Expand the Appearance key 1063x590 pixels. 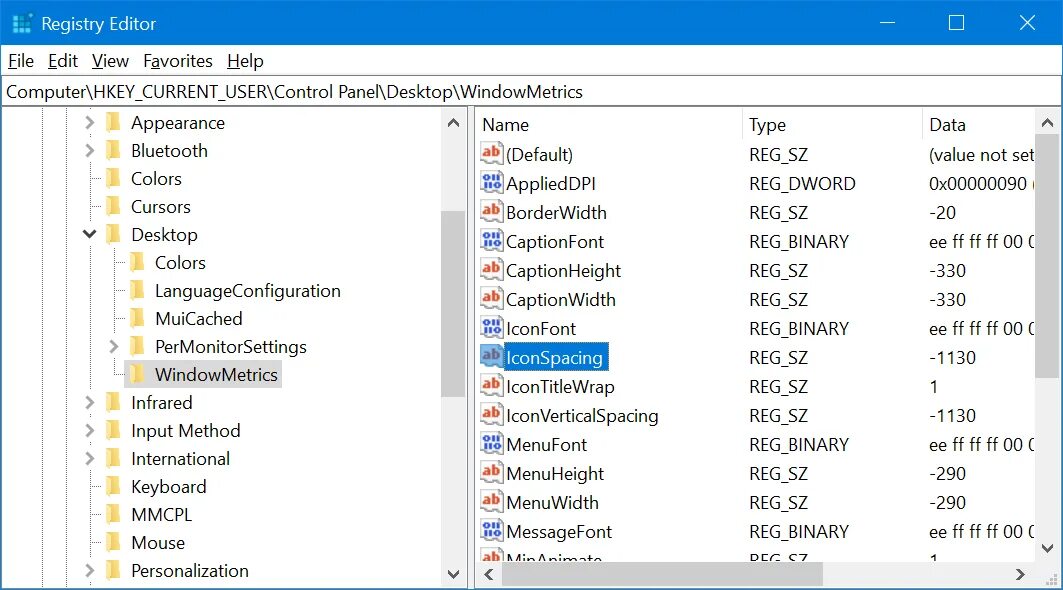pos(89,123)
